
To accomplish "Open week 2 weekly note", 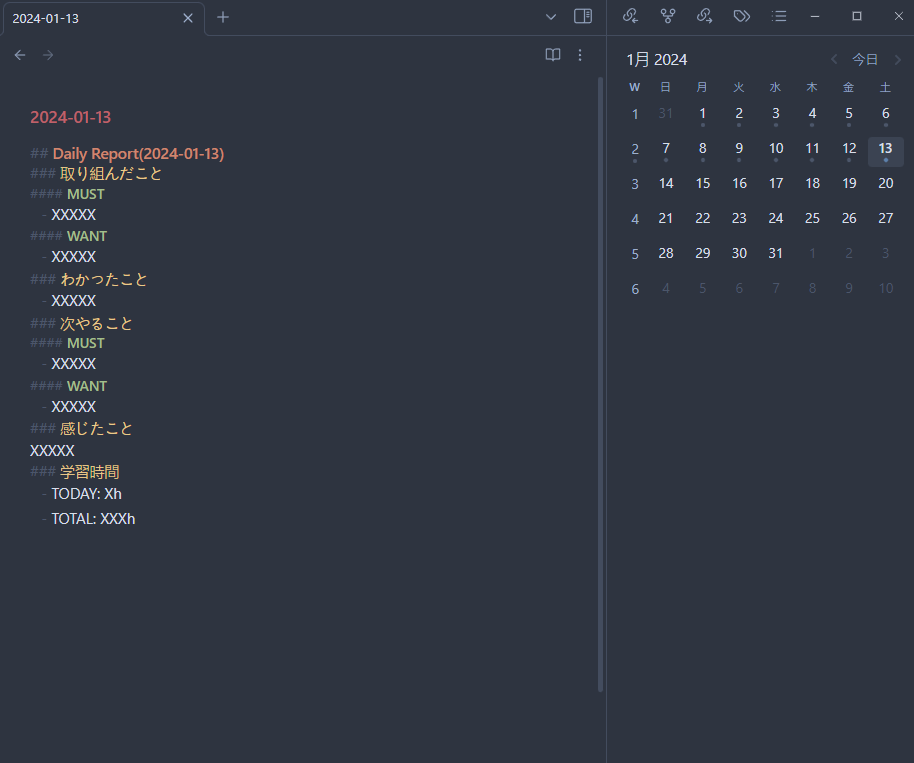I will tap(635, 150).
